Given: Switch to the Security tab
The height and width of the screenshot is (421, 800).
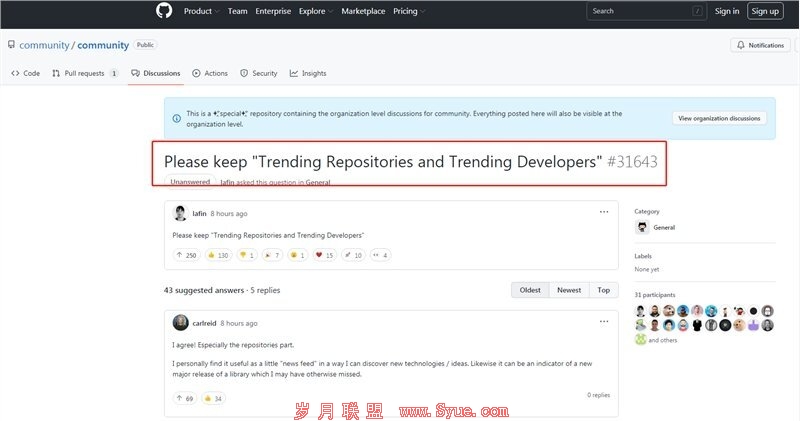Looking at the screenshot, I should click(259, 73).
